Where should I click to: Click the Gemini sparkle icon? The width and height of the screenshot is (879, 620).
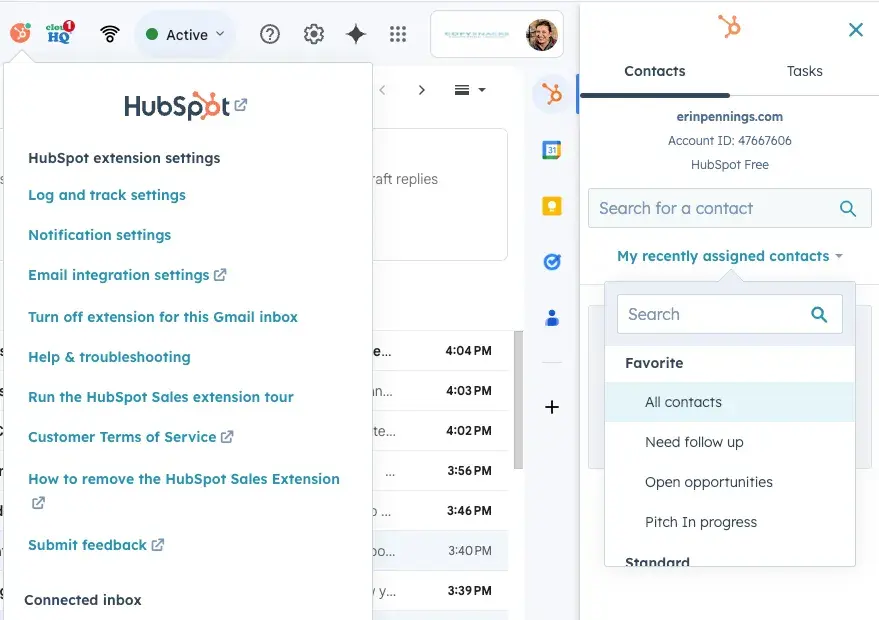(x=356, y=34)
